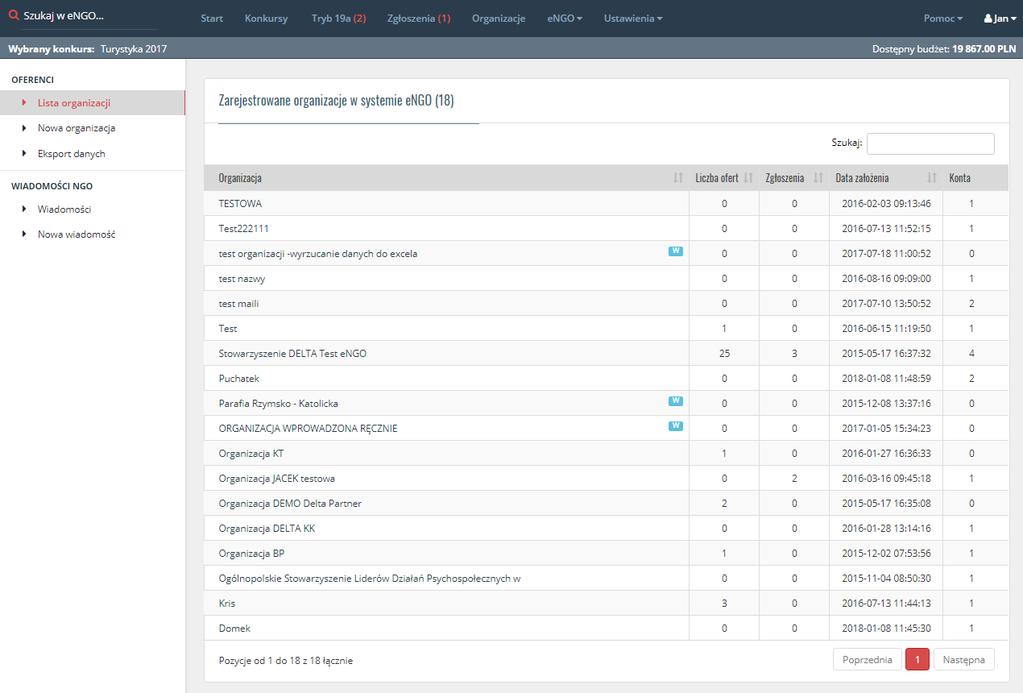Open the Ustawienia dropdown menu
1023x693 pixels.
633,18
